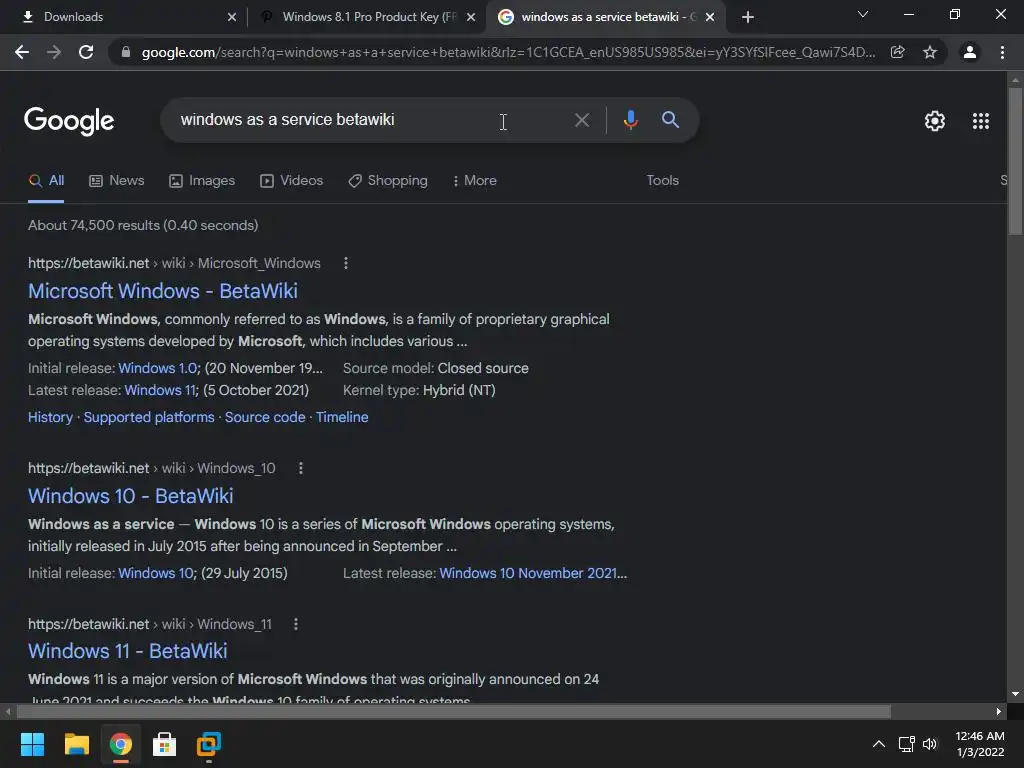Click the horizontal scrollbar thumb
1024x768 pixels.
click(x=453, y=711)
